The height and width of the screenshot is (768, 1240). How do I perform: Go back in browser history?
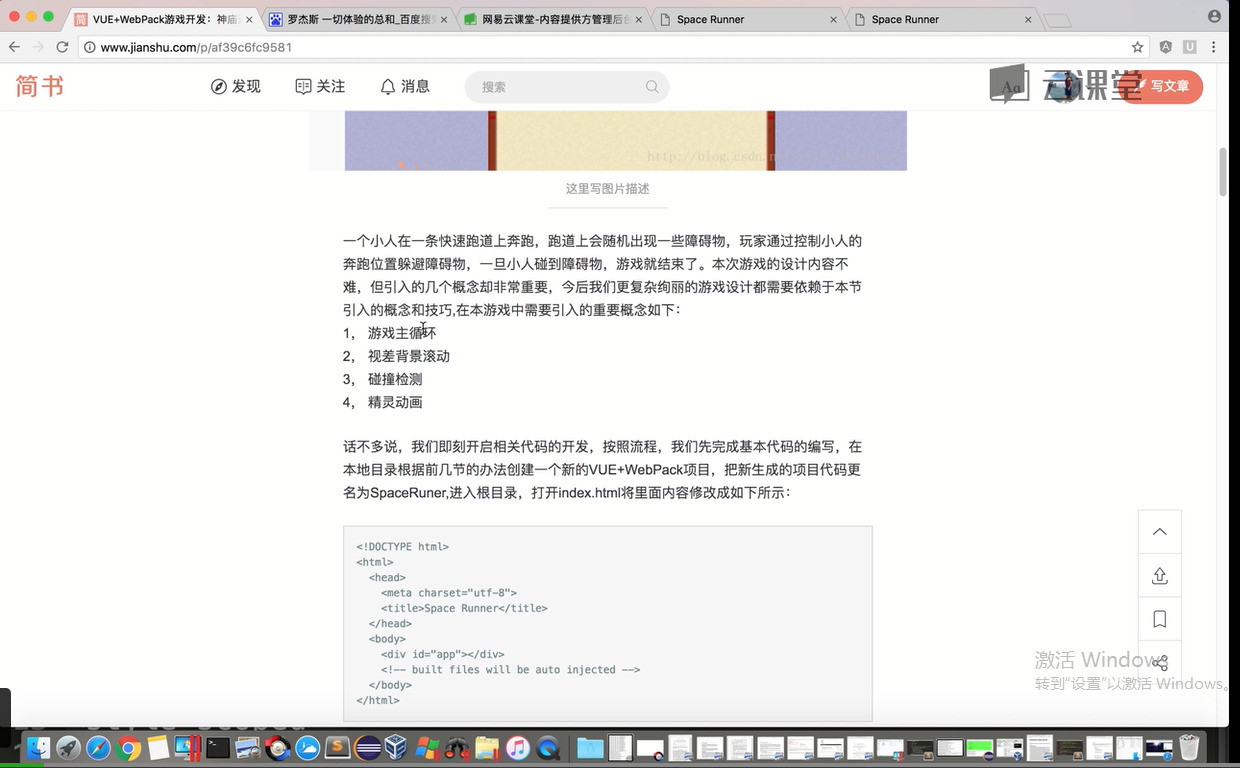coord(14,47)
